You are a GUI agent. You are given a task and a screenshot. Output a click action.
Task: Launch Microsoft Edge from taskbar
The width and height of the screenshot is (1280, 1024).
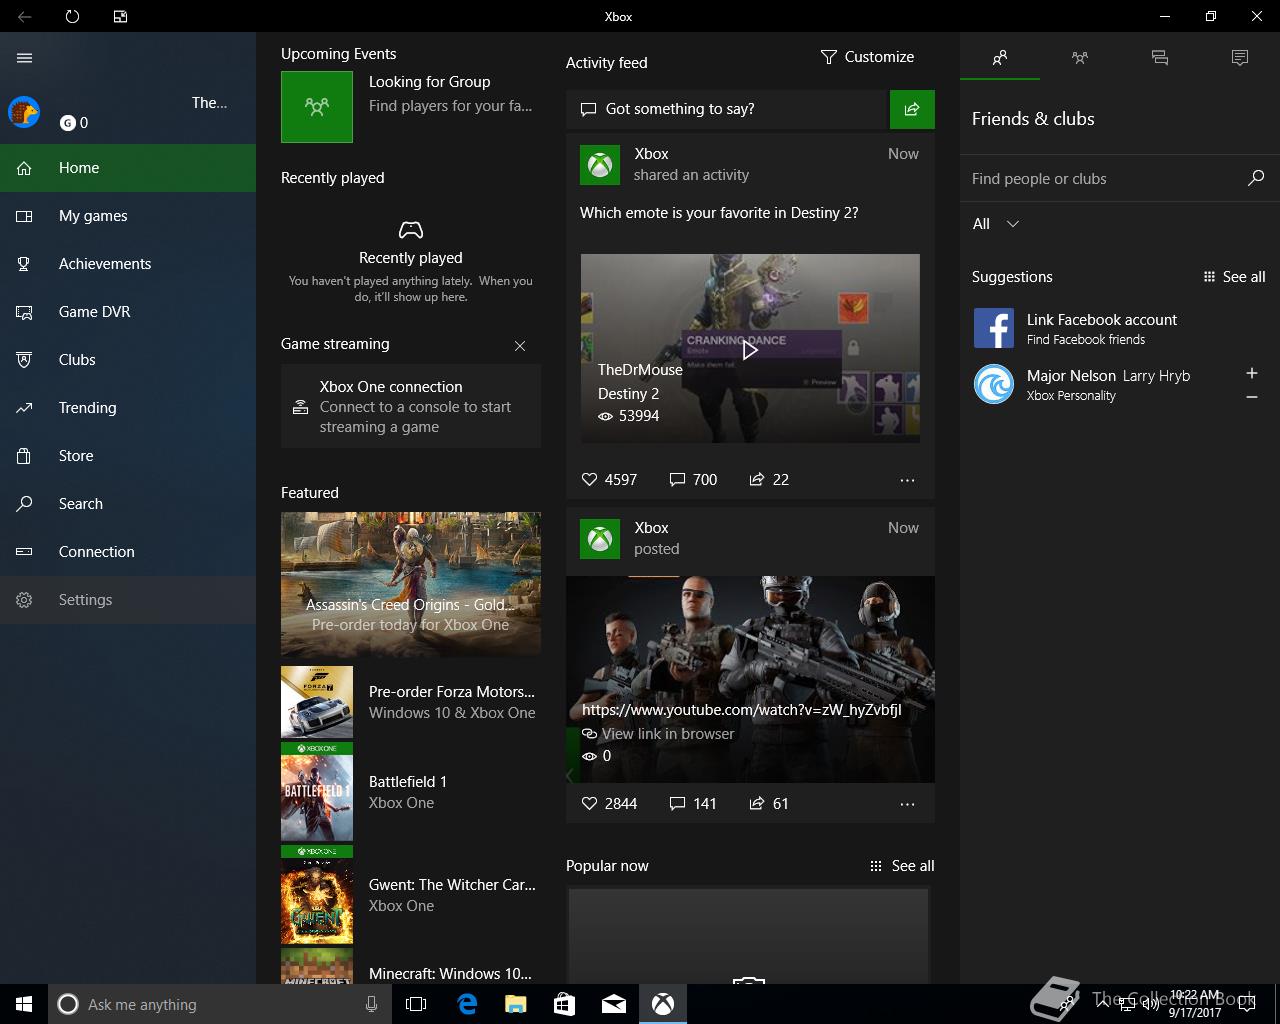click(467, 1004)
